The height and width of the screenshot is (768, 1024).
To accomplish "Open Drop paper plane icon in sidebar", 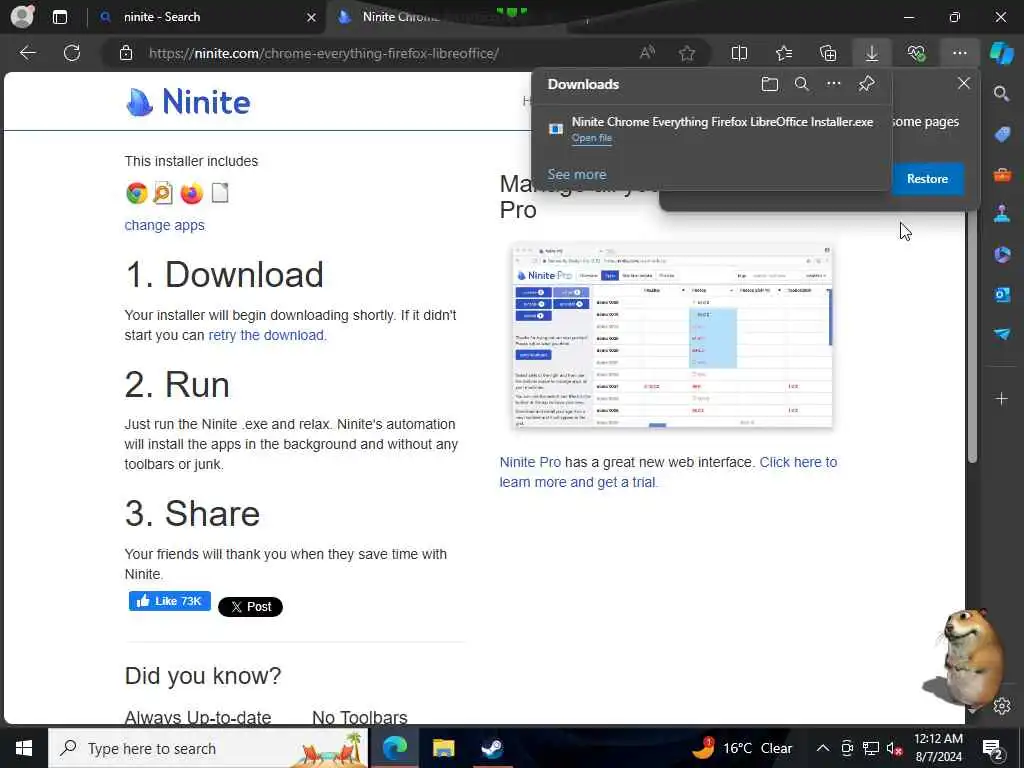I will tap(1002, 334).
